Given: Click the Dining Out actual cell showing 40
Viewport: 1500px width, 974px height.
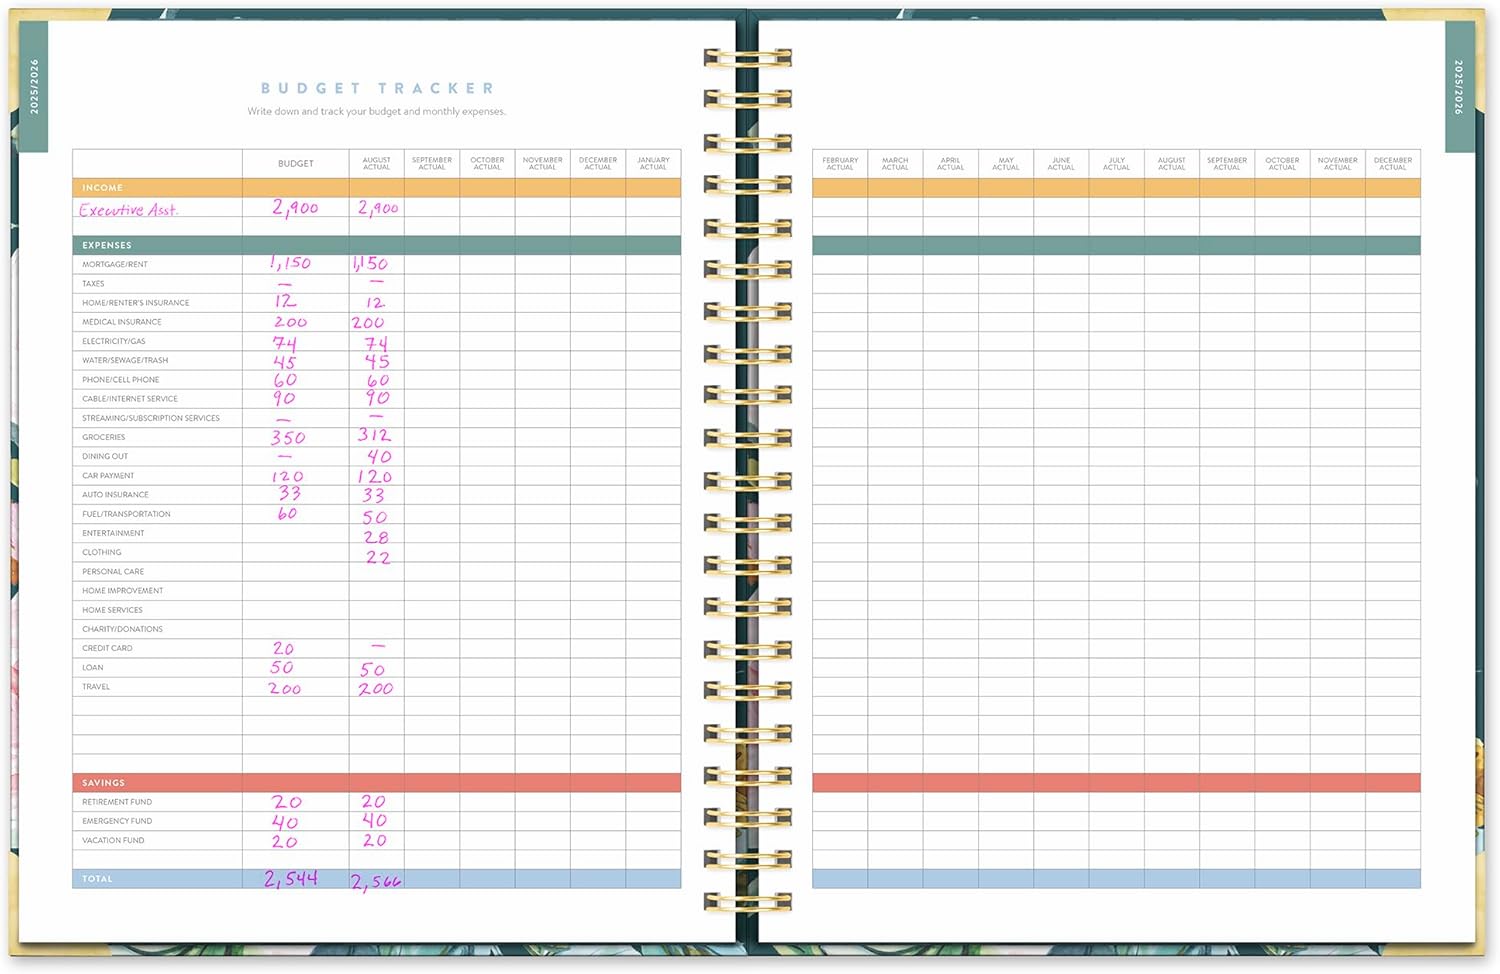Looking at the screenshot, I should tap(378, 457).
